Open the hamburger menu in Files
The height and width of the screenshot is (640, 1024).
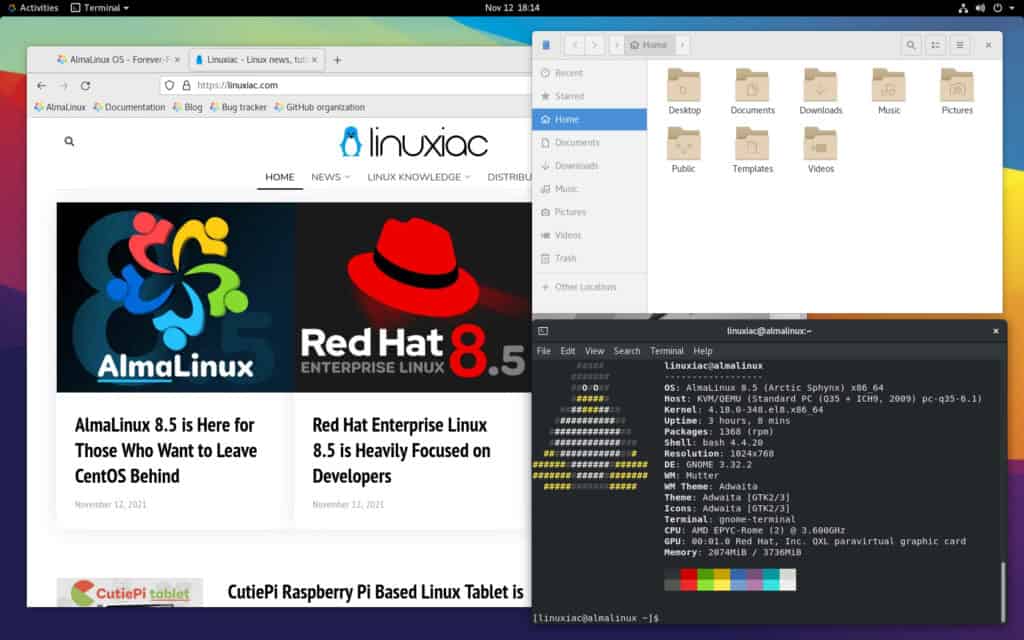tap(959, 45)
